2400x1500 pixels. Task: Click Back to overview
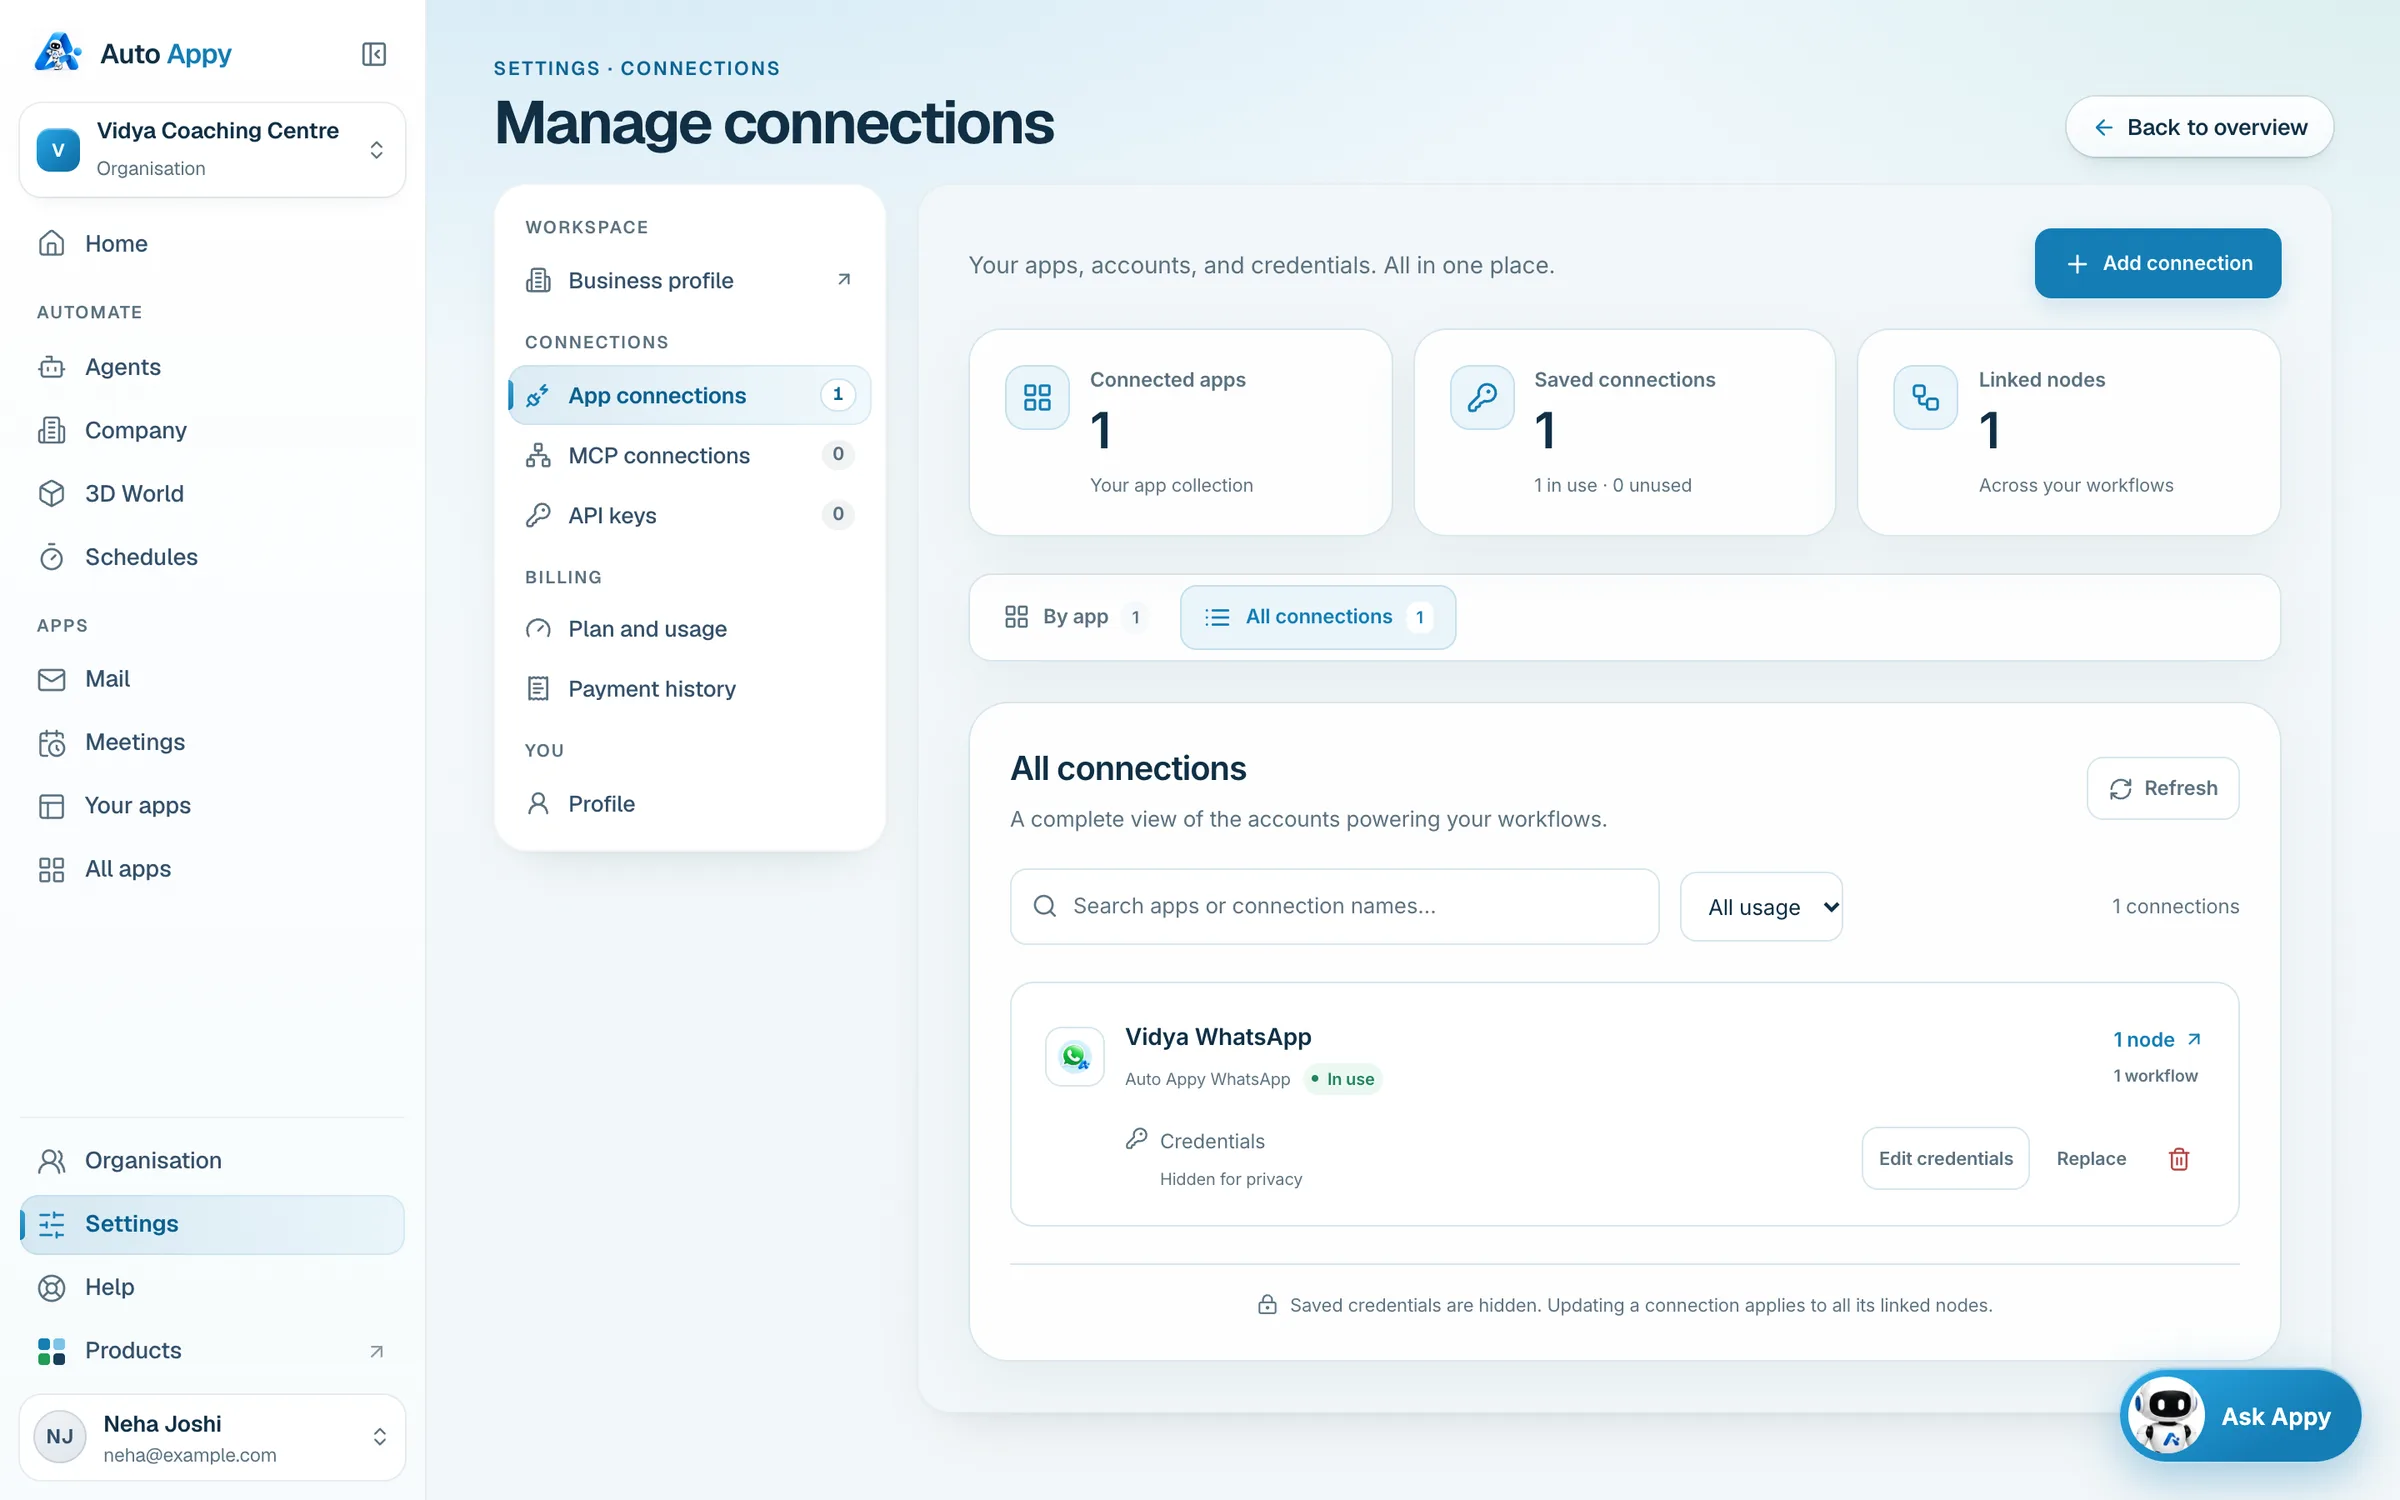[x=2200, y=127]
